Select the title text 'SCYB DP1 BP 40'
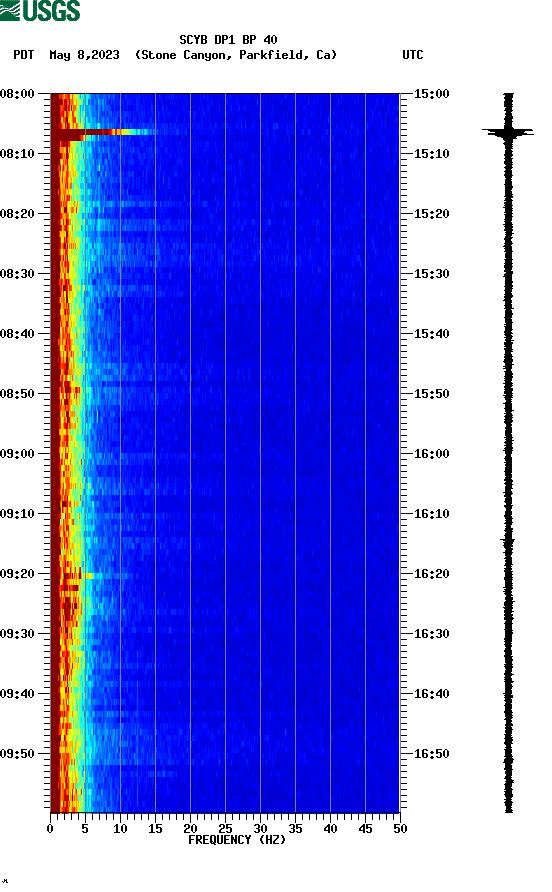Viewport: 552px width, 892px height. click(x=228, y=40)
